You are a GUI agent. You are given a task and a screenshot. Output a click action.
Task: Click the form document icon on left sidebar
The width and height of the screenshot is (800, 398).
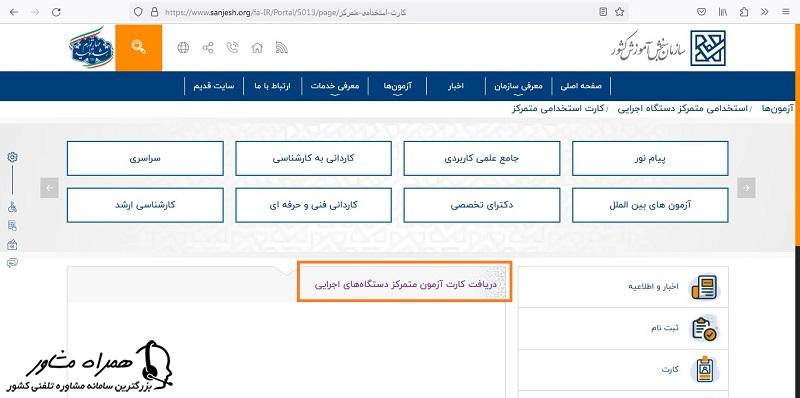click(x=12, y=226)
